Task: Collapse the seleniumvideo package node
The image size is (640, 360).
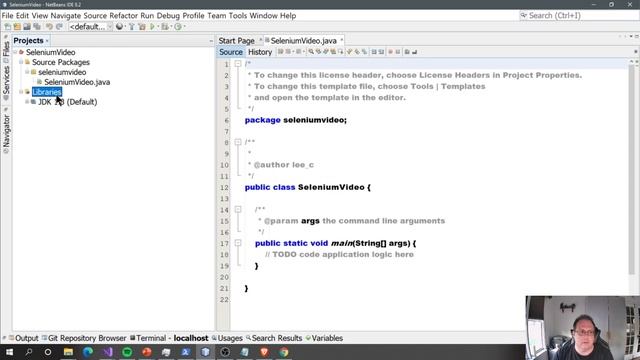Action: pos(27,72)
